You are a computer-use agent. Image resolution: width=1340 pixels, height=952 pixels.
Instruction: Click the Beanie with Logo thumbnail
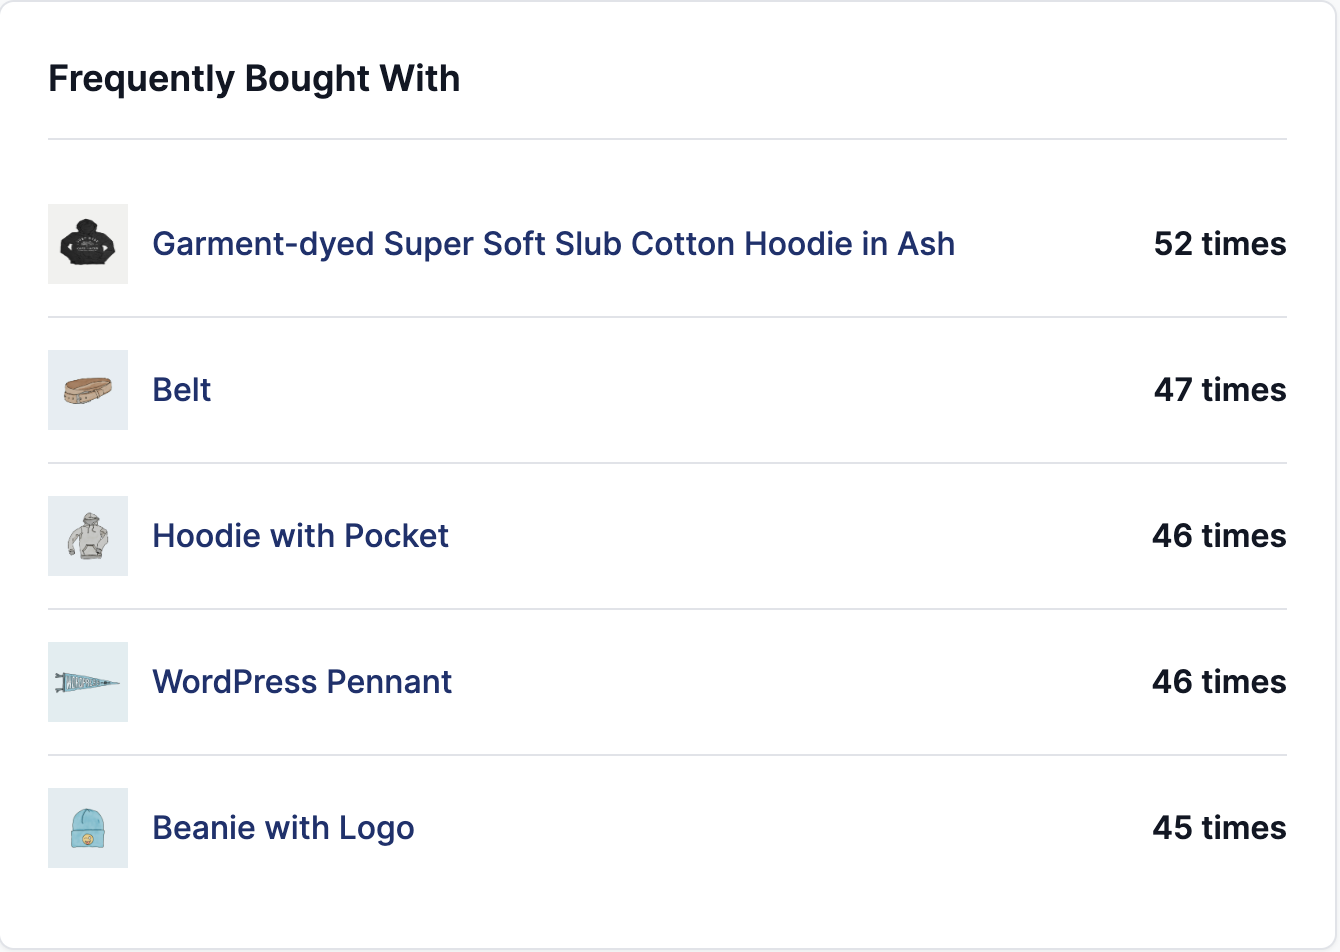pyautogui.click(x=88, y=828)
